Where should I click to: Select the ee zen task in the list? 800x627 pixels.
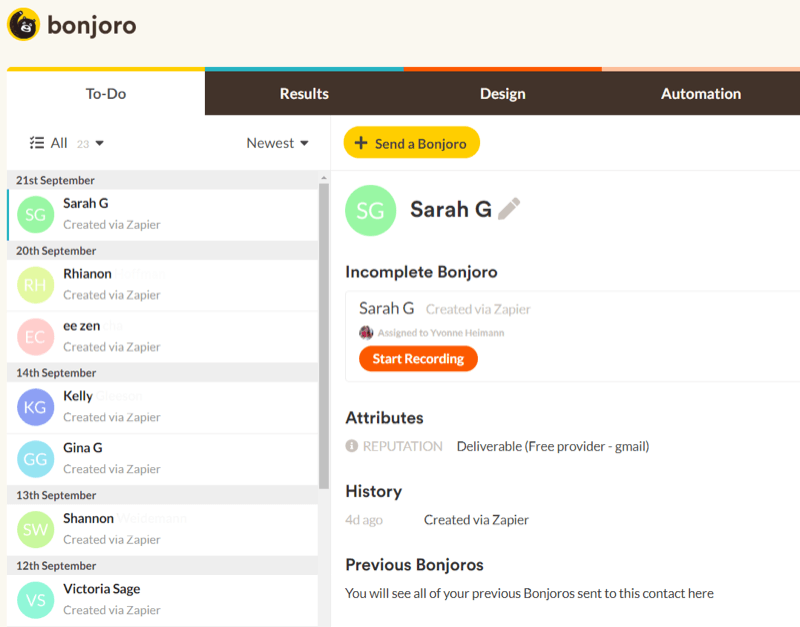(163, 337)
